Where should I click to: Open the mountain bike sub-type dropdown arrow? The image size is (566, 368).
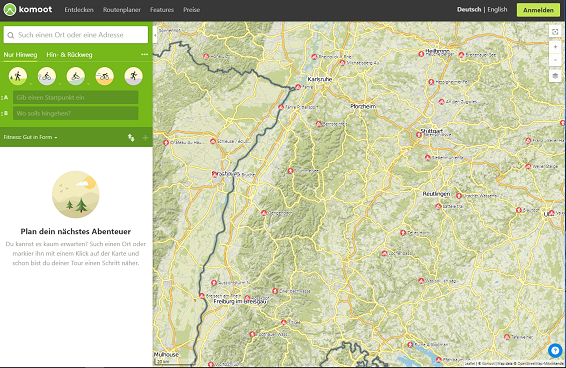[x=88, y=85]
